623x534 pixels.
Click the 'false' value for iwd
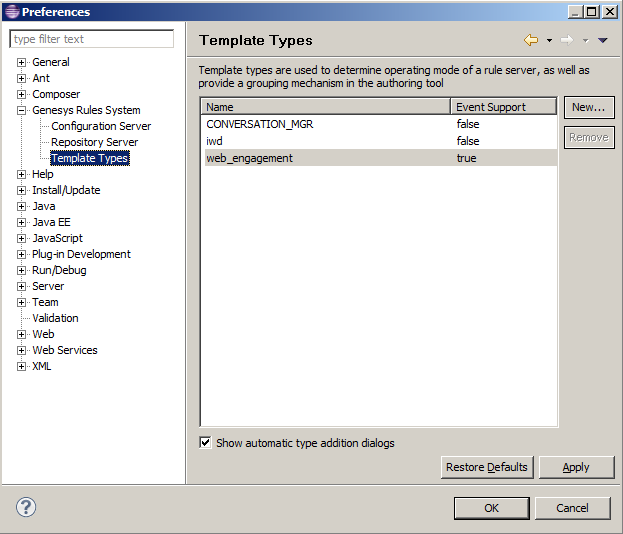(468, 141)
